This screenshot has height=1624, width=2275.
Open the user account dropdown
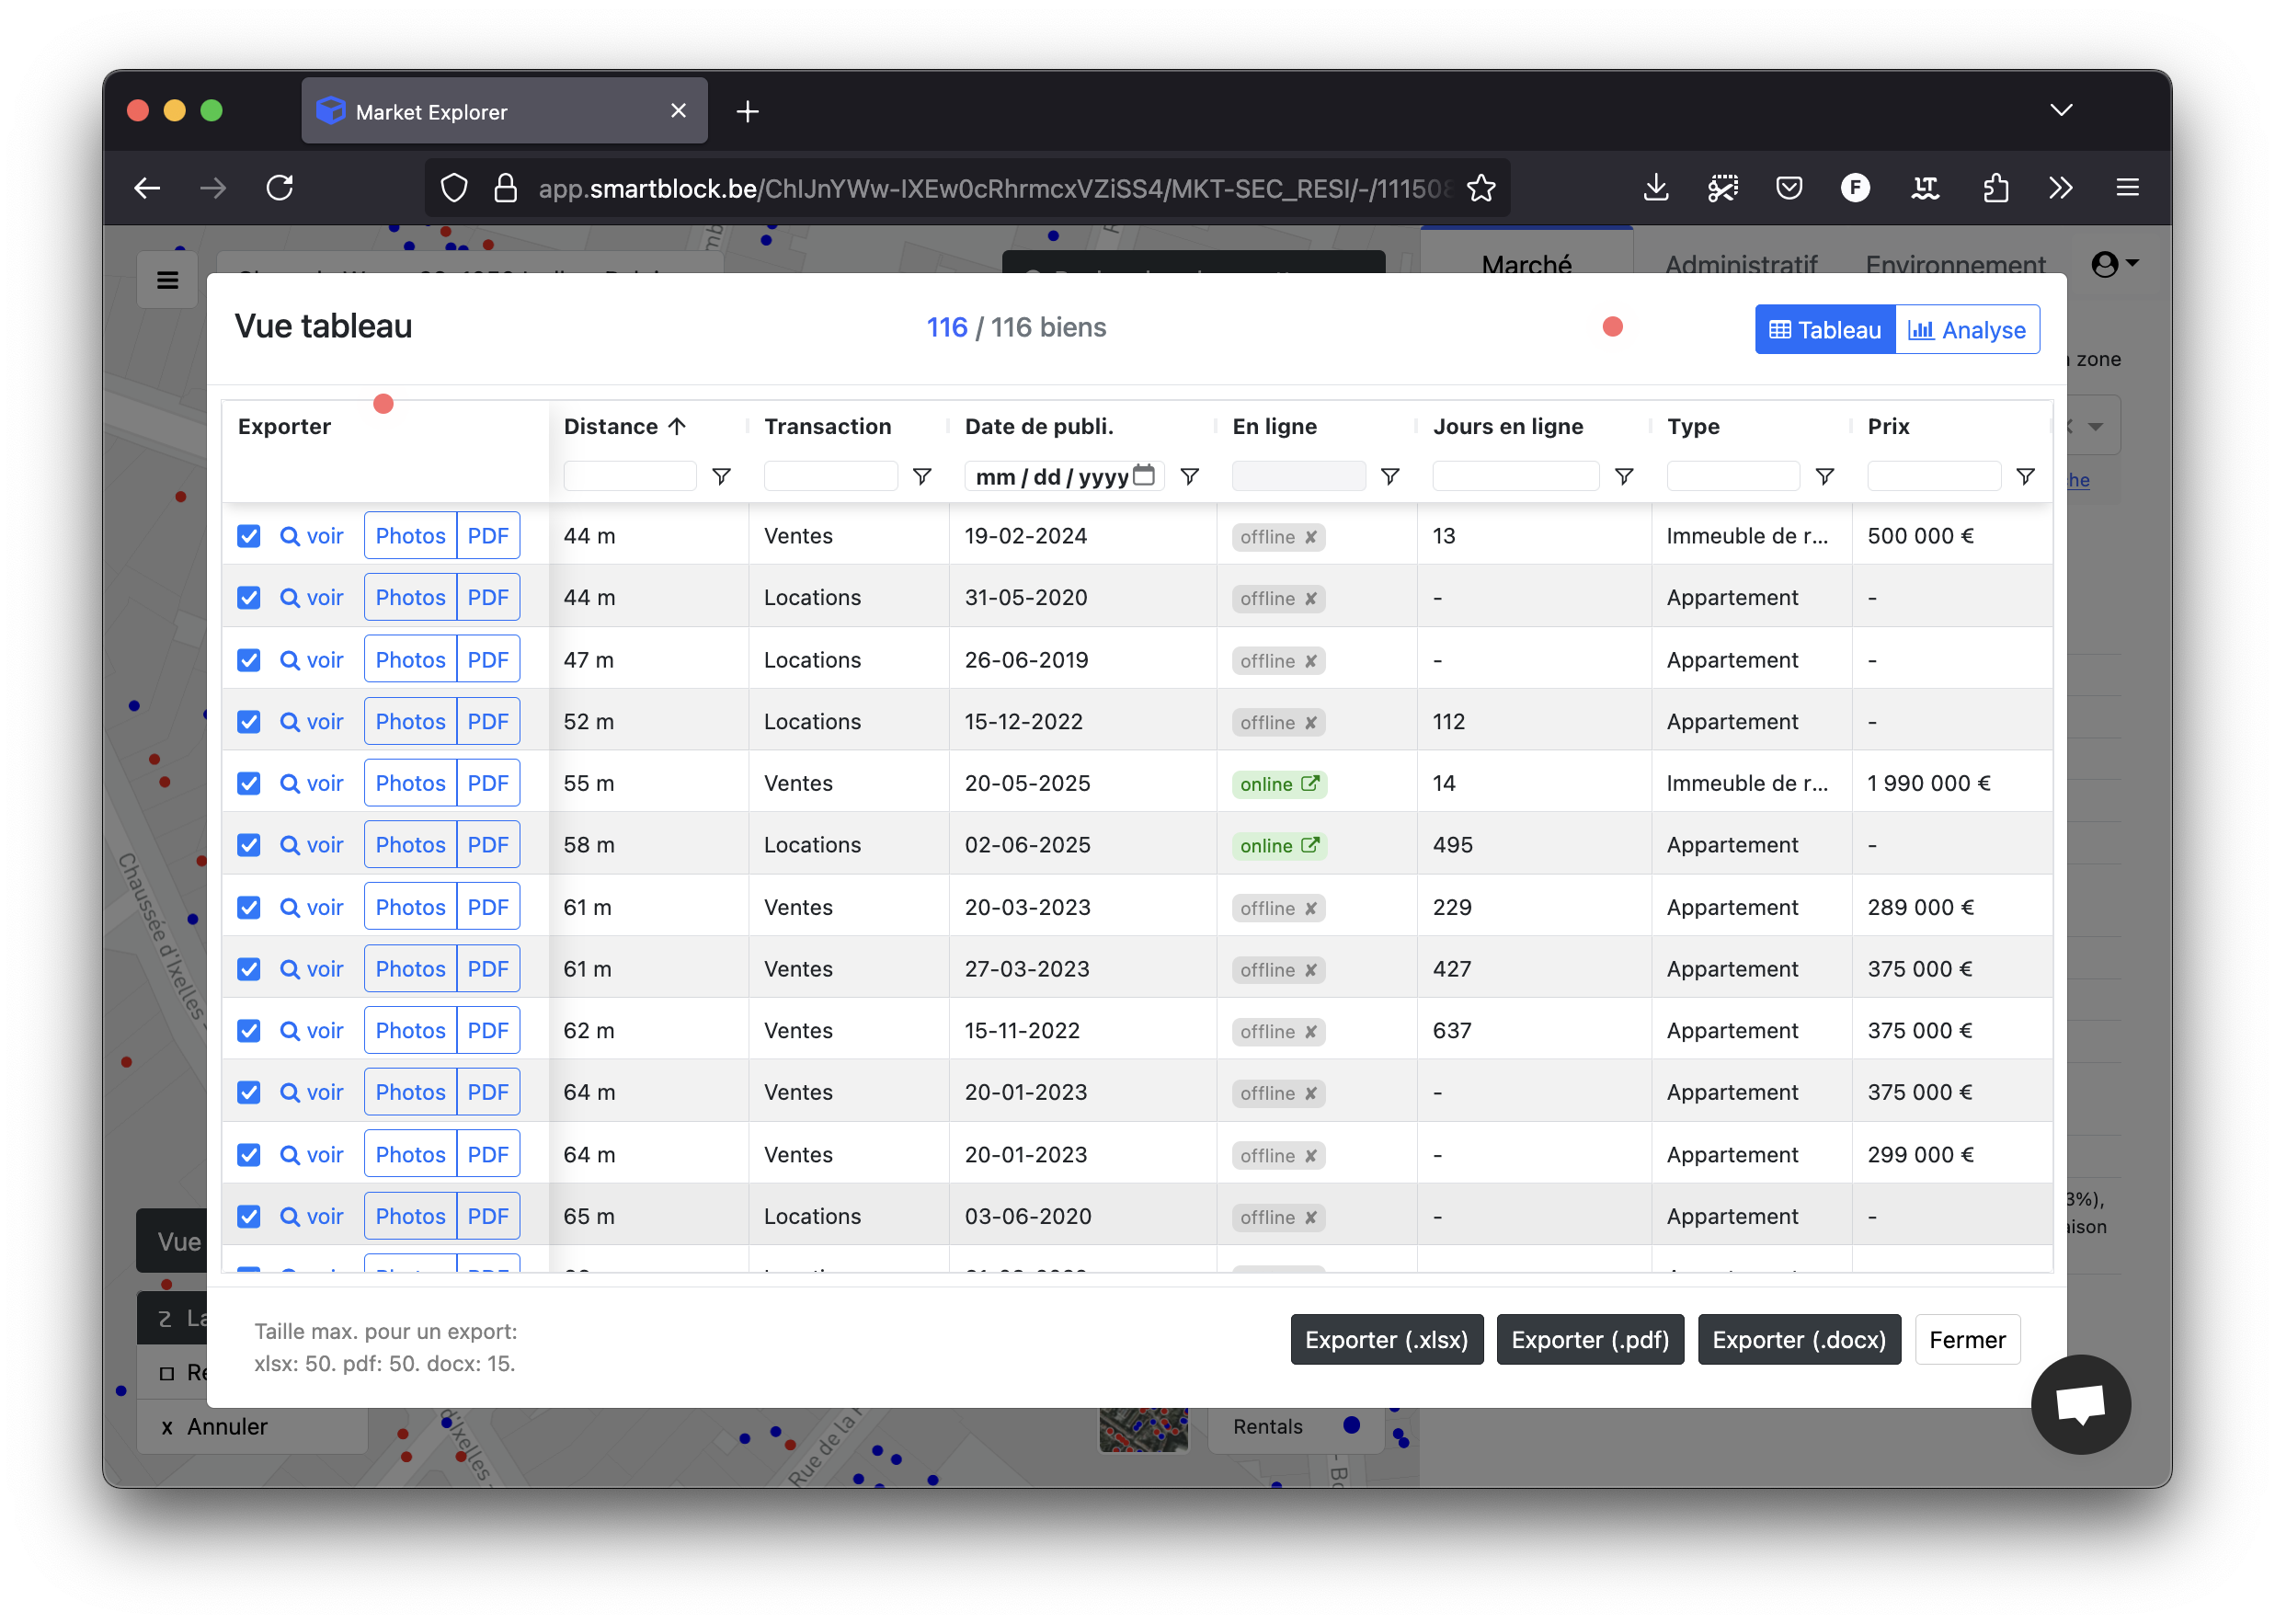pyautogui.click(x=2114, y=264)
